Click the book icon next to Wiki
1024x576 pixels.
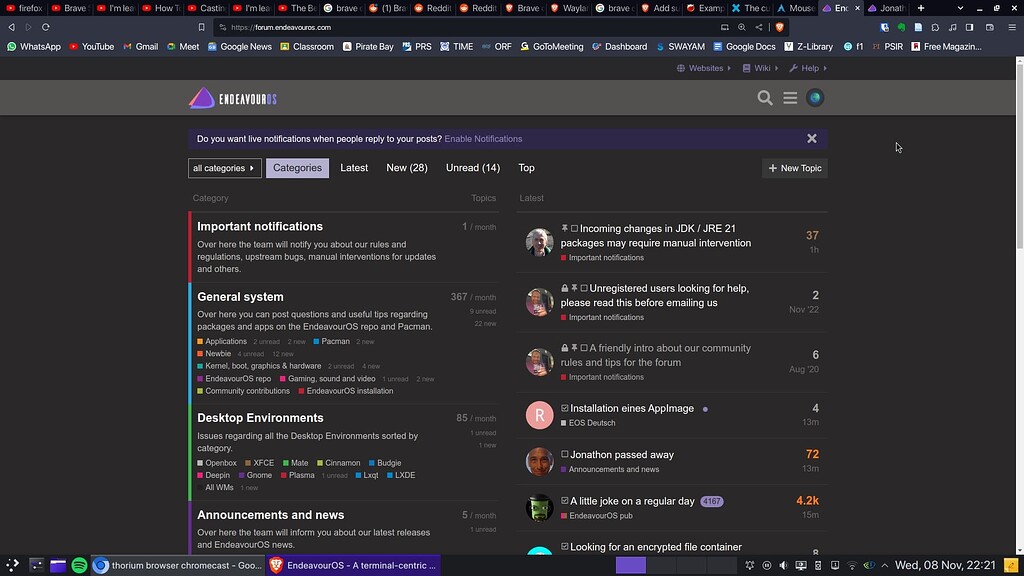pyautogui.click(x=746, y=68)
